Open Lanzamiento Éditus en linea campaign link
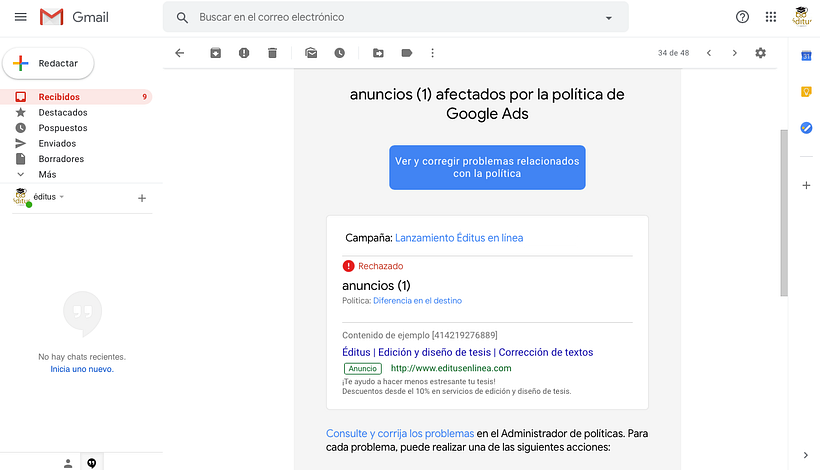The width and height of the screenshot is (820, 470). 459,238
